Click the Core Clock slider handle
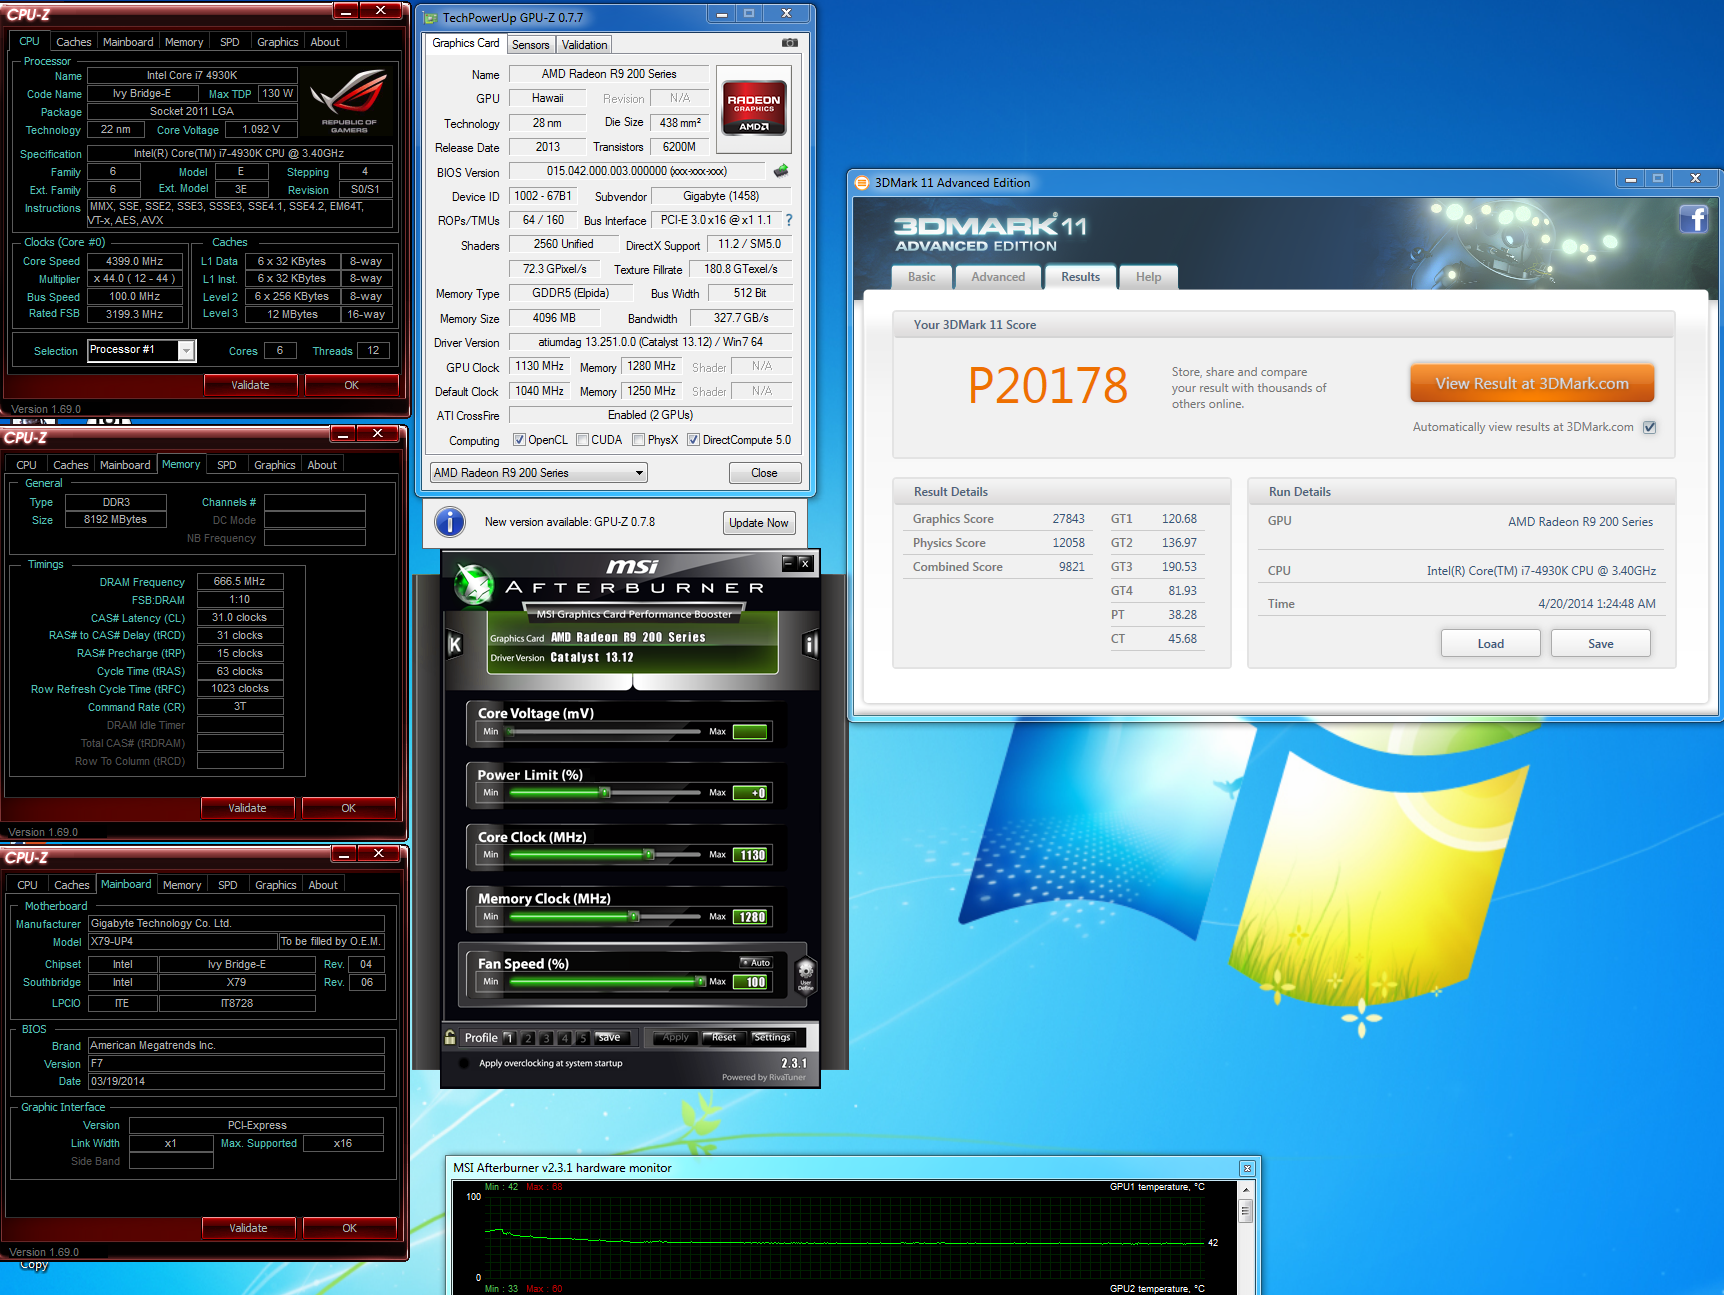The image size is (1724, 1295). [649, 855]
